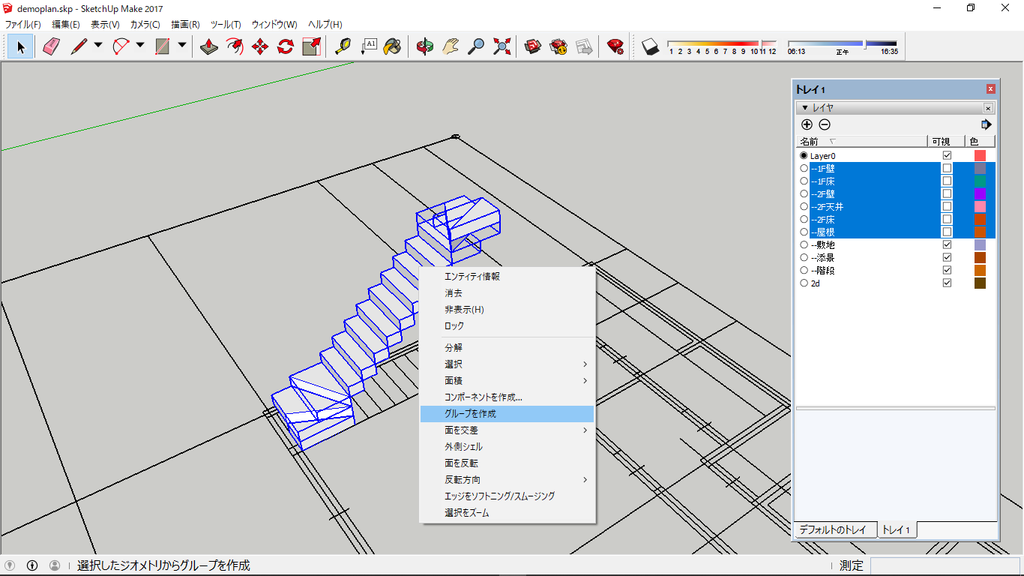Choose the Offset tool
This screenshot has width=1024, height=576.
(x=234, y=46)
